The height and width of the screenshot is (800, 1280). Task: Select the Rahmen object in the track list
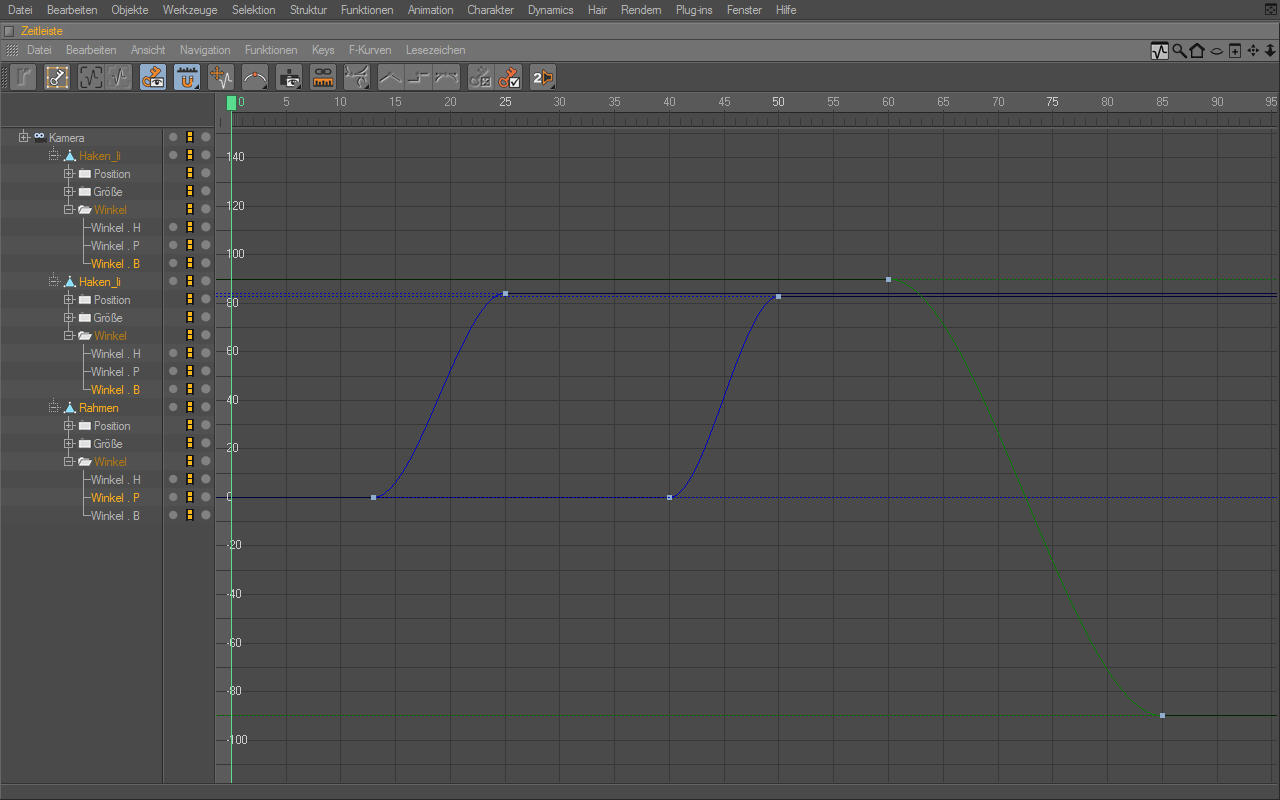click(99, 408)
